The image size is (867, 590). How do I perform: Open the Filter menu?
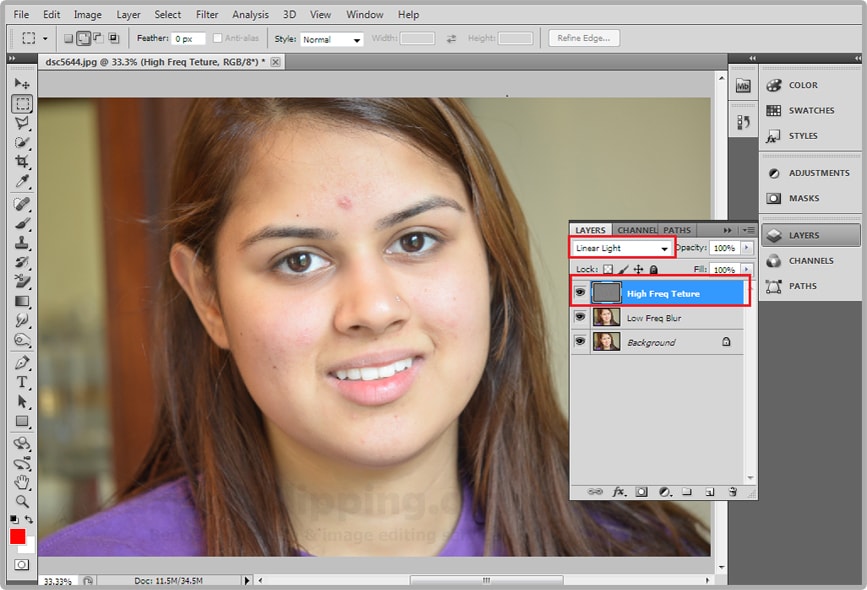pos(207,14)
